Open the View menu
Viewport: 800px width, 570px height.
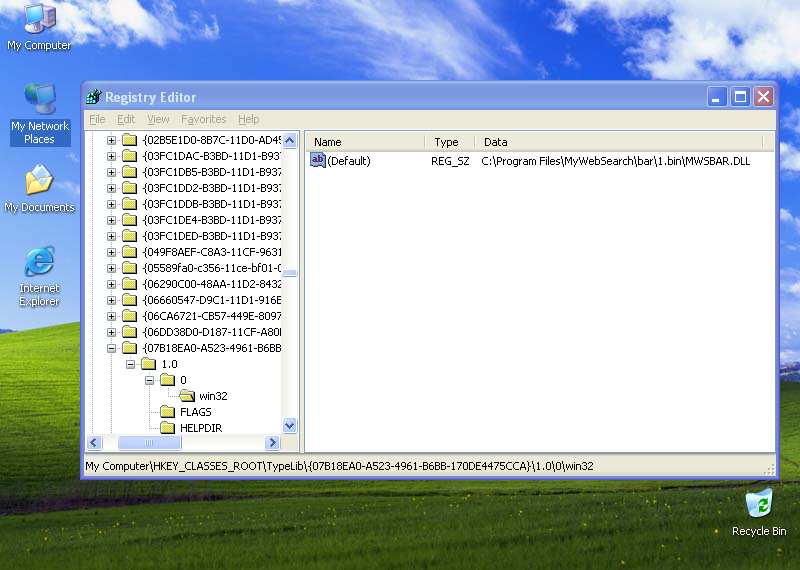pyautogui.click(x=158, y=119)
